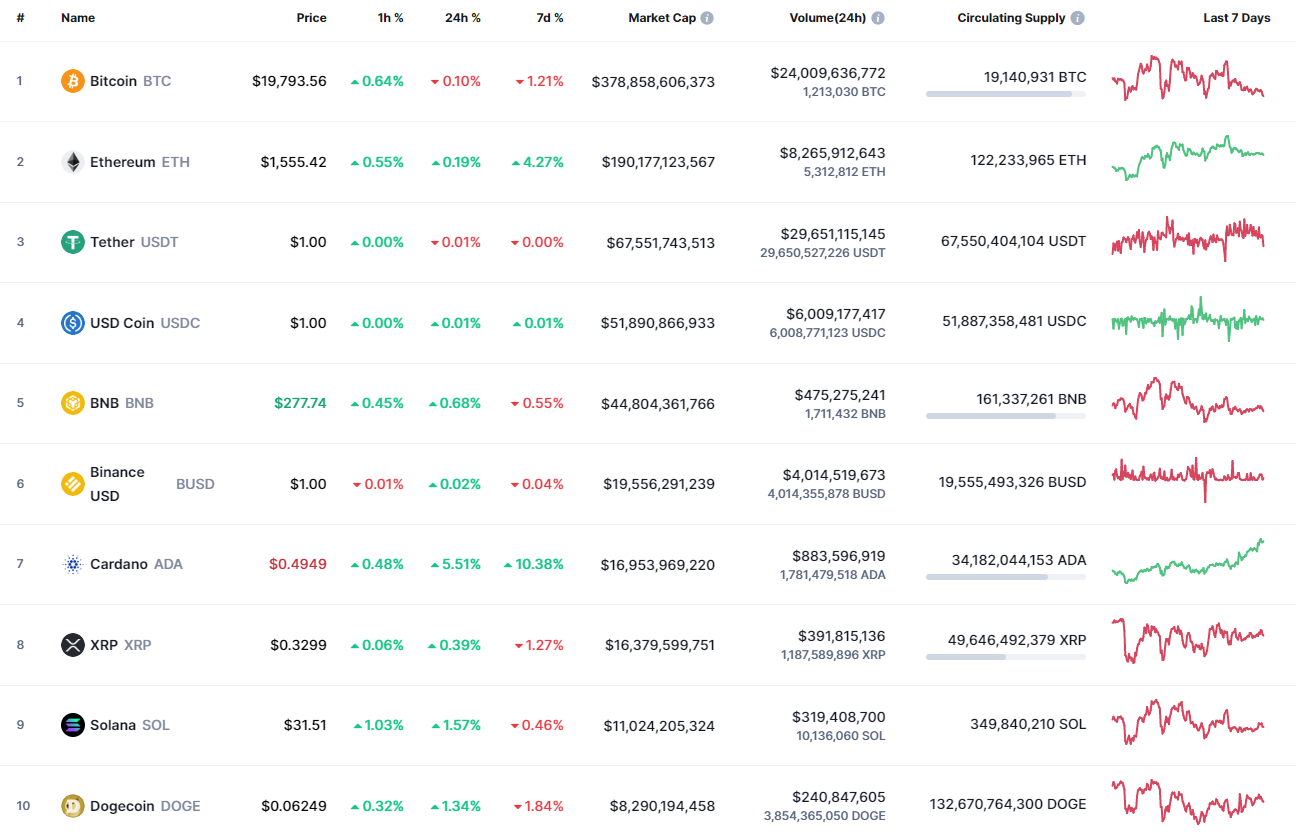Click the USD Coin logo icon
Screen dimensions: 1296x838
coord(71,322)
